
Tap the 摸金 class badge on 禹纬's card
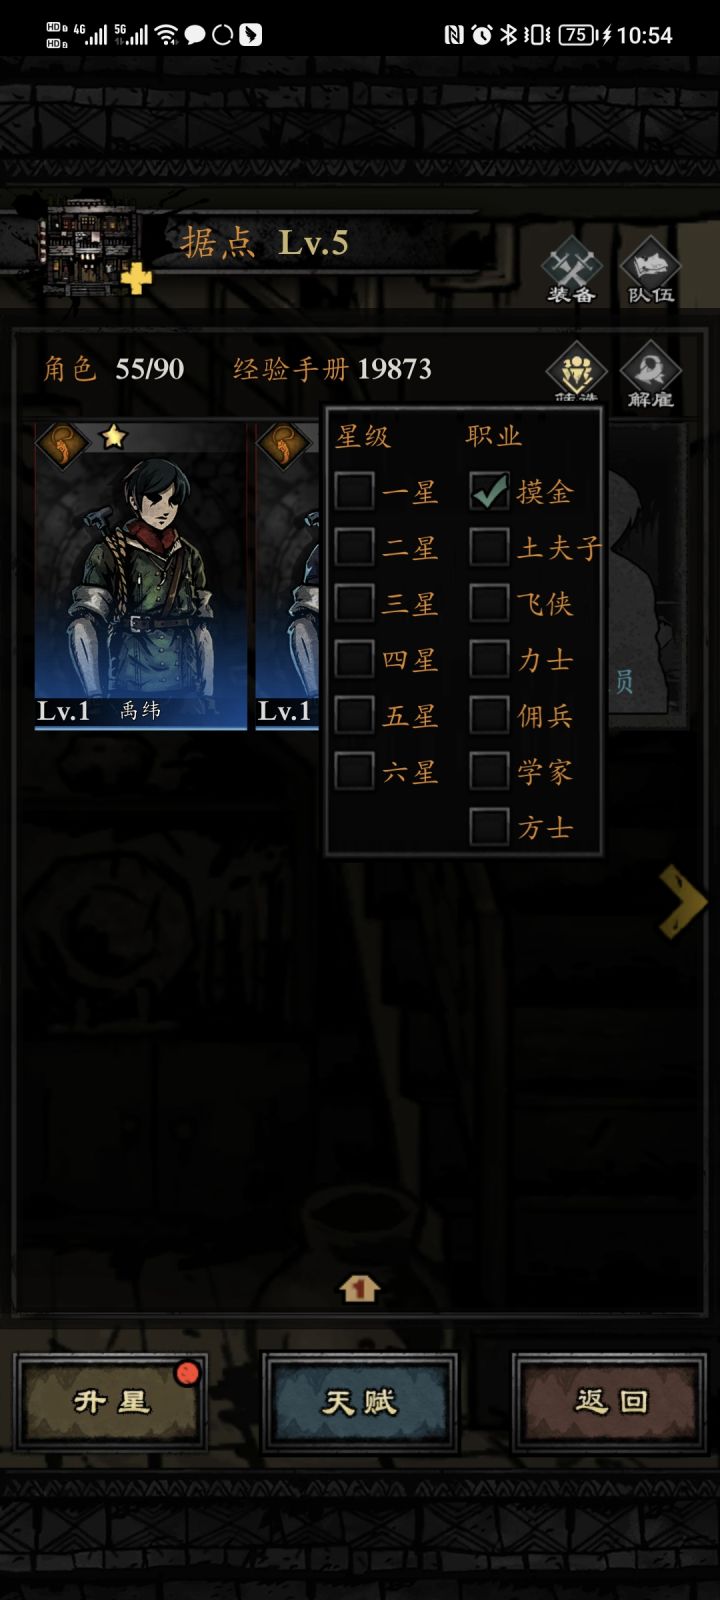click(x=61, y=445)
